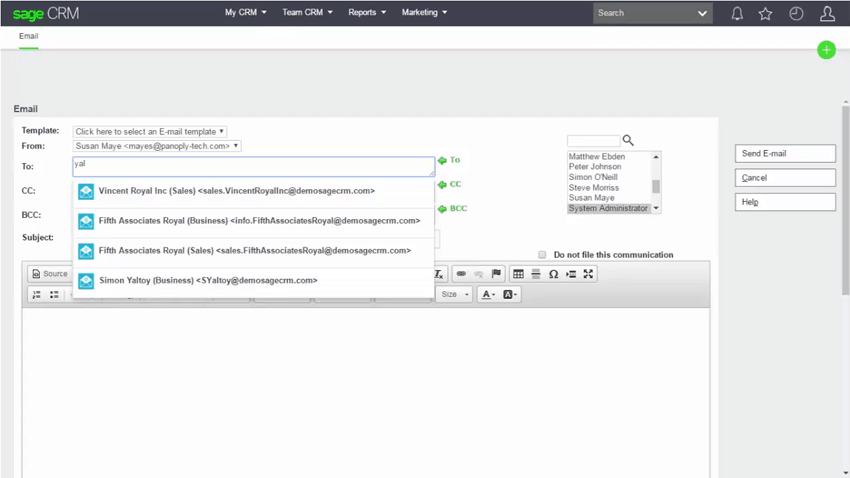Screen dimensions: 850x478
Task: Open the favorites star icon
Action: click(x=765, y=14)
